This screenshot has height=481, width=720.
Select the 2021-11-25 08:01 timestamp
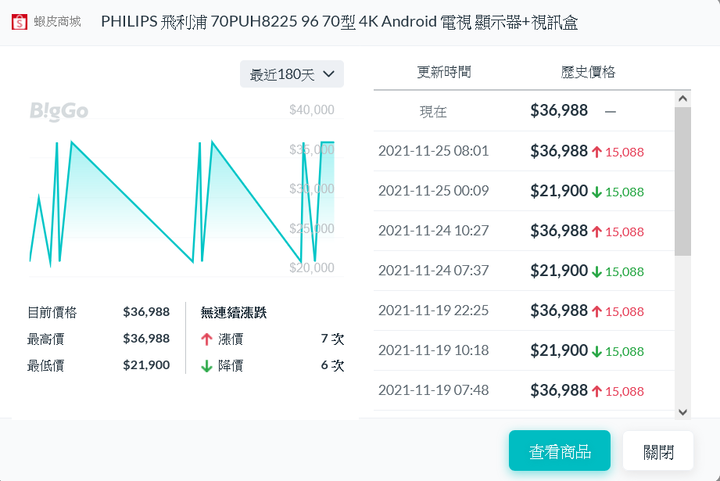(433, 151)
